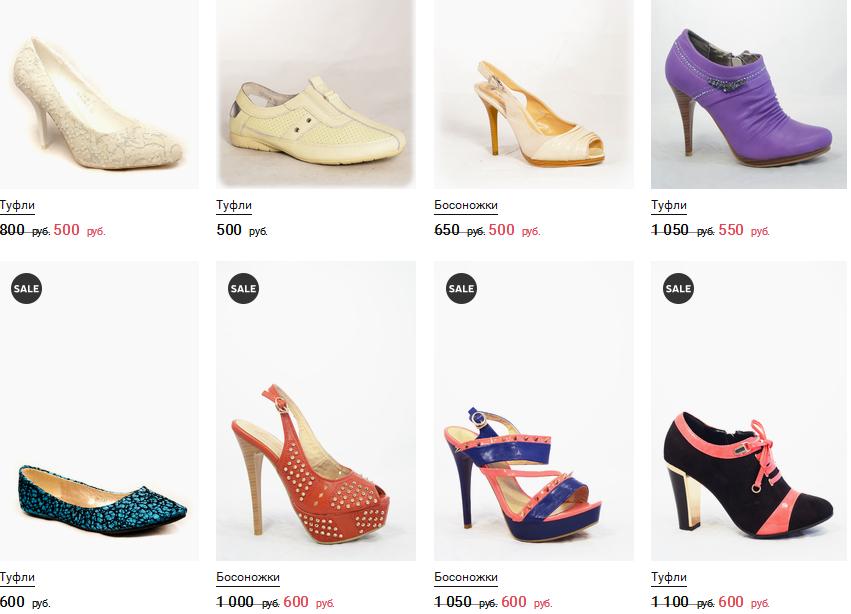Click the Туфли link under the white lace pump
Screen dimensions: 851x614
17,205
